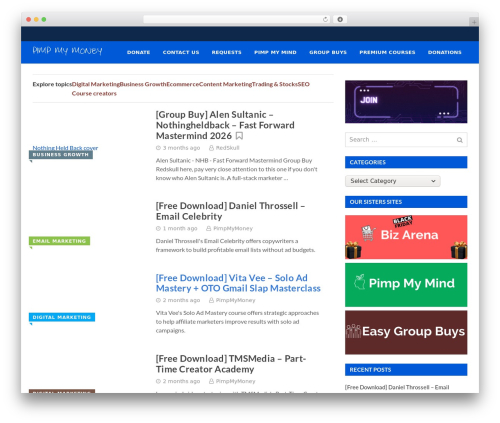Screen dimensions: 500x423
Task: Click the Email Marketing category badge
Action: 59,241
